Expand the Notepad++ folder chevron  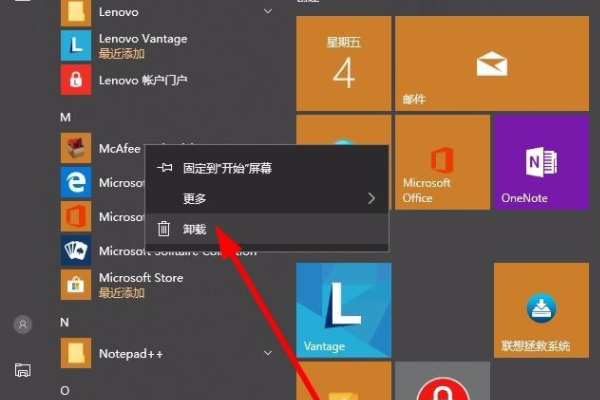coord(268,353)
